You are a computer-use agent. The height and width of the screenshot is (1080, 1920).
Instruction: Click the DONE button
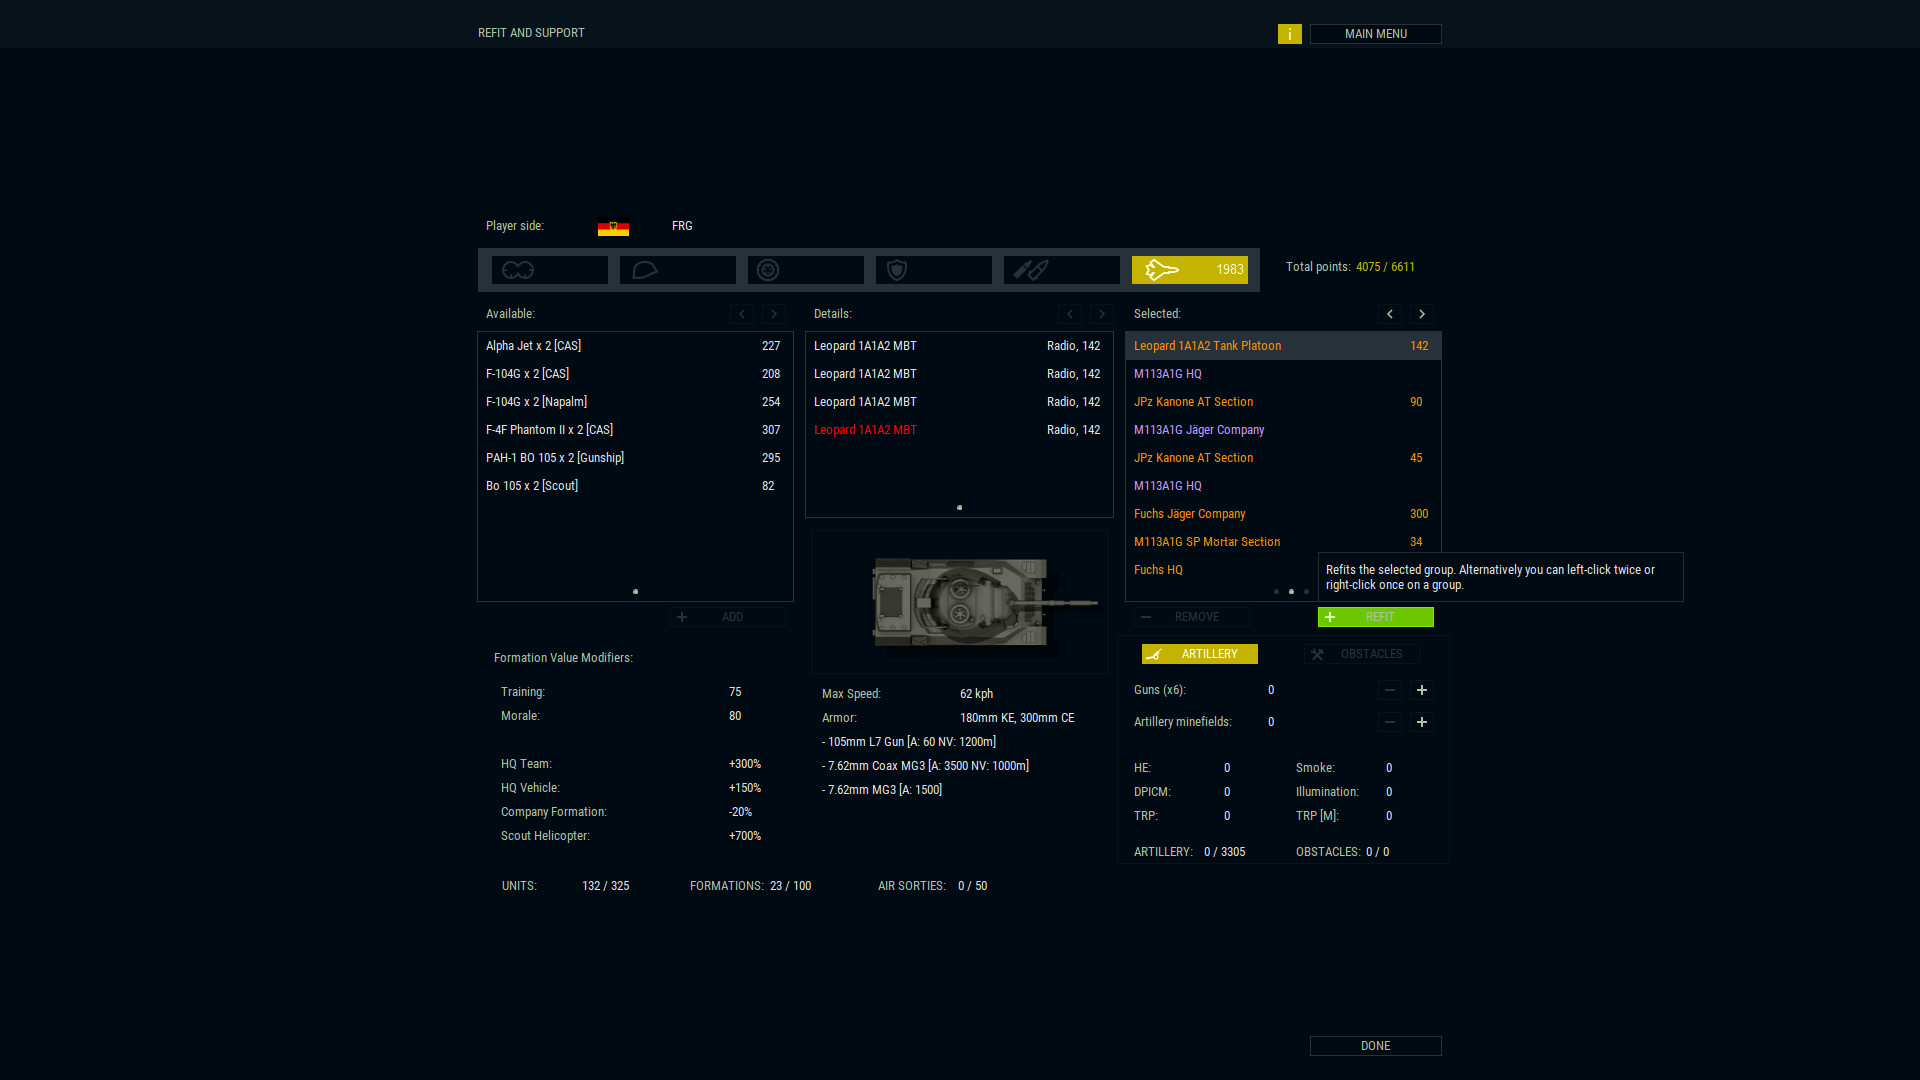1375,1046
